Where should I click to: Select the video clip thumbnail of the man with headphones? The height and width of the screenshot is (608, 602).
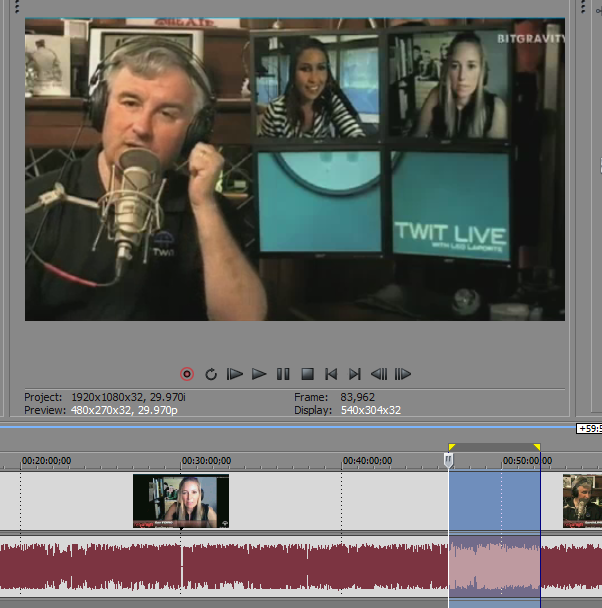point(582,501)
